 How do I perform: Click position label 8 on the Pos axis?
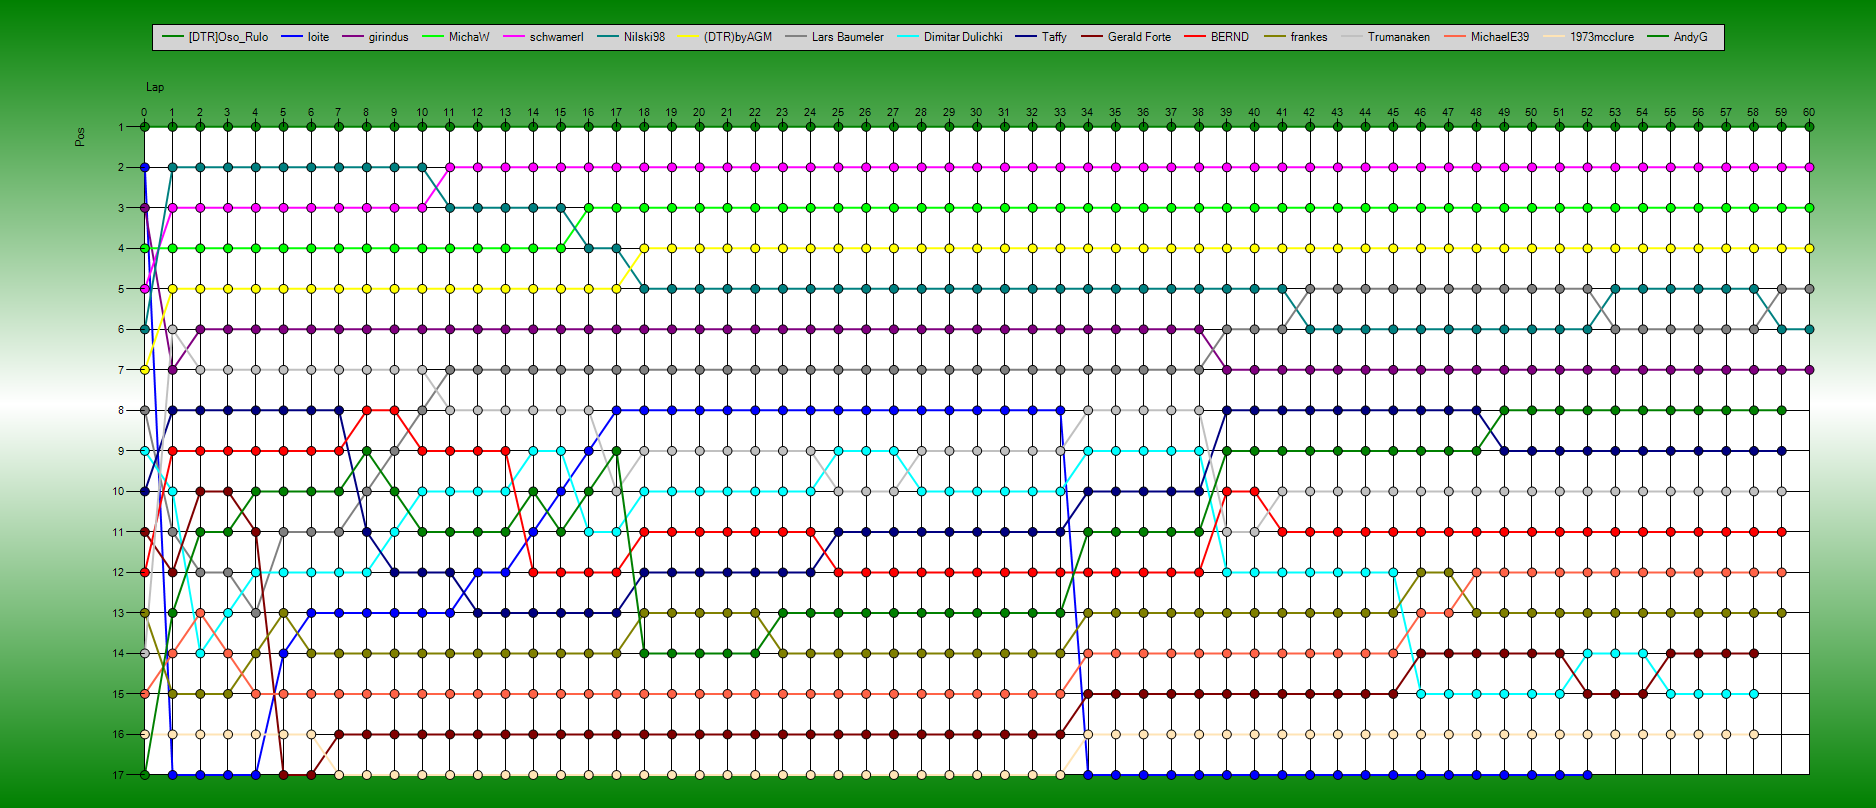(121, 410)
